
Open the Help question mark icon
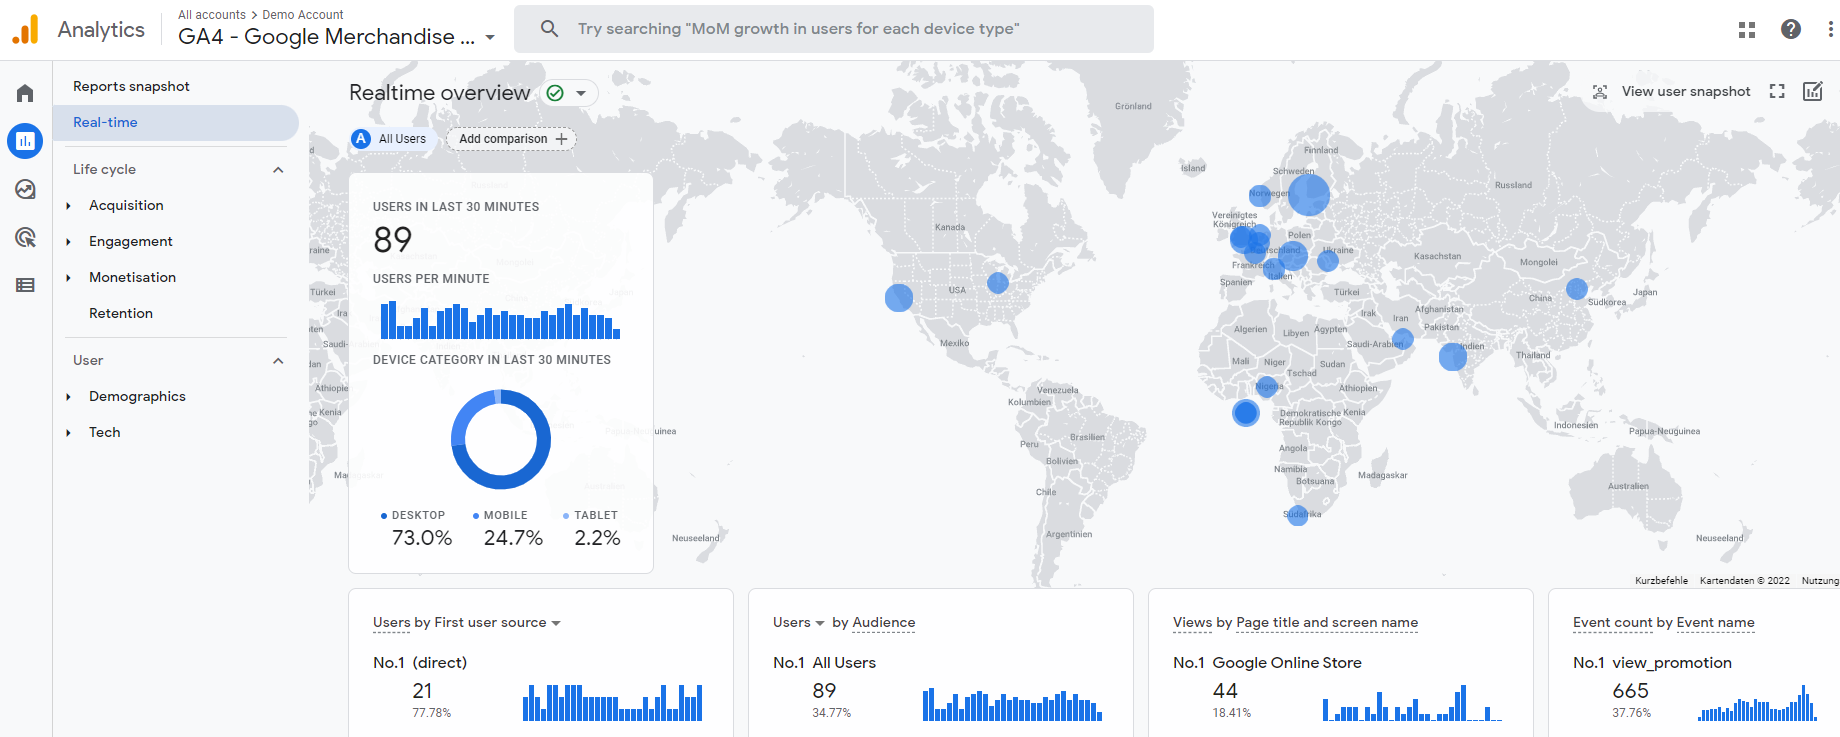1791,29
